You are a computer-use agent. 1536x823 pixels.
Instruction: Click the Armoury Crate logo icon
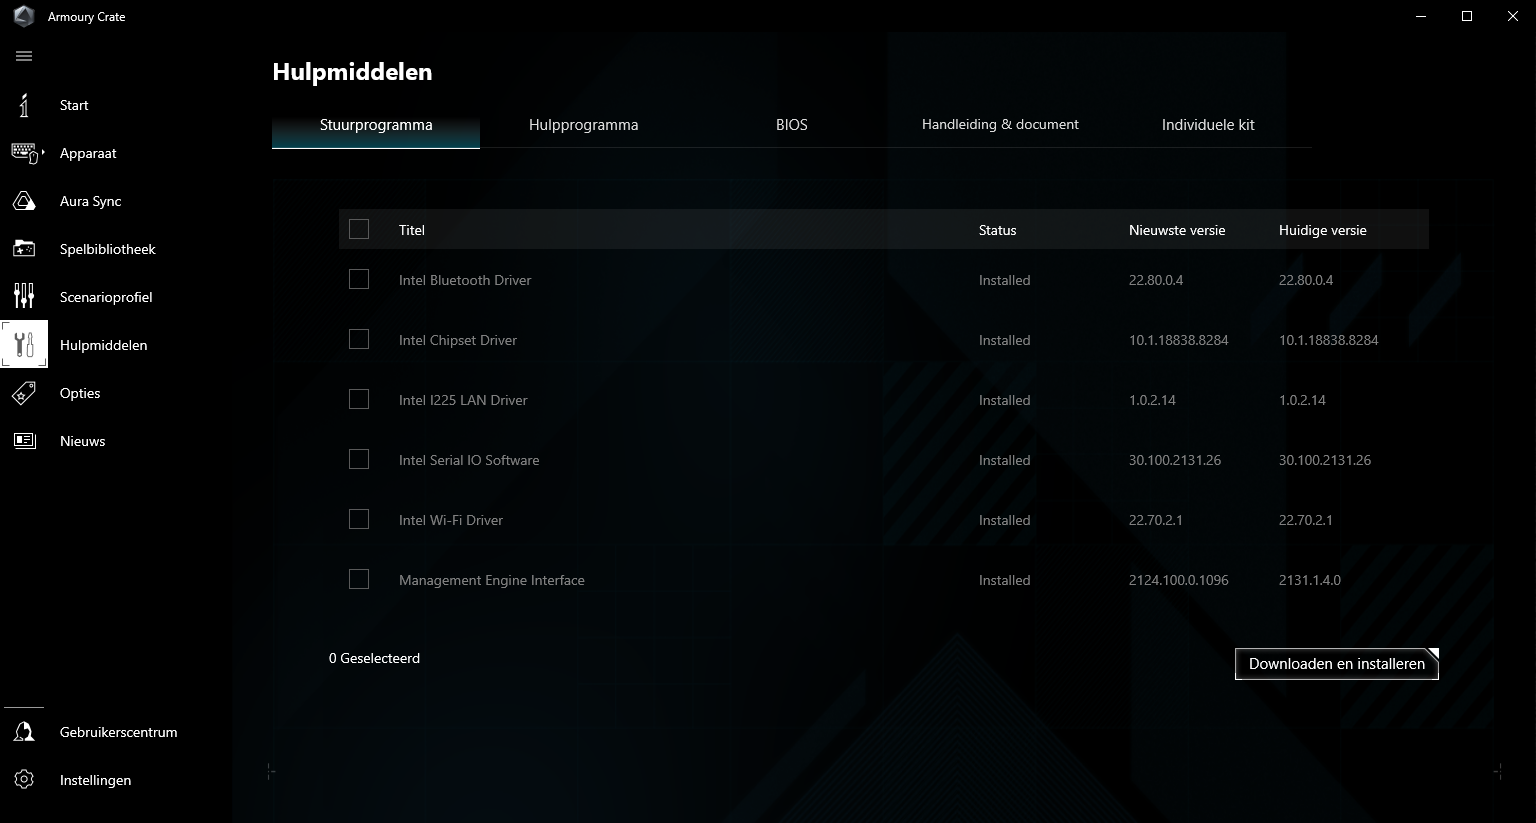tap(22, 17)
